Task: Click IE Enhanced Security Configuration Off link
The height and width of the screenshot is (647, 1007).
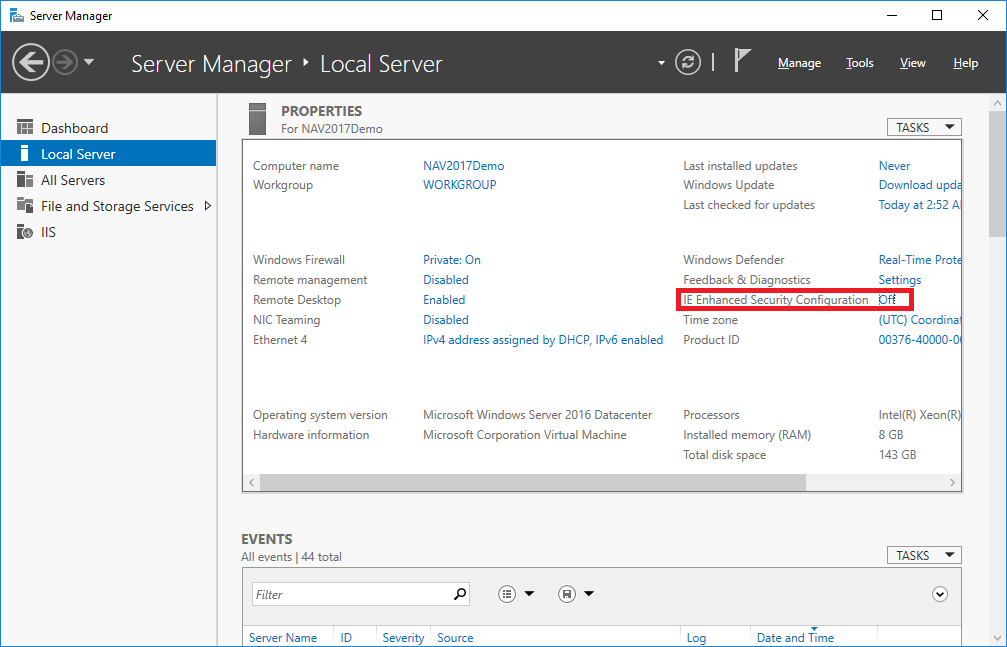Action: (x=887, y=299)
